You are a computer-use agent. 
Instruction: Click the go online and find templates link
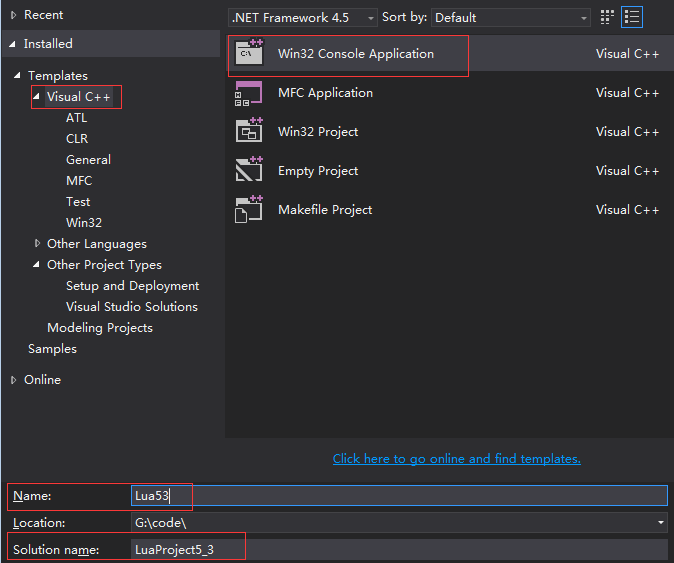[456, 459]
